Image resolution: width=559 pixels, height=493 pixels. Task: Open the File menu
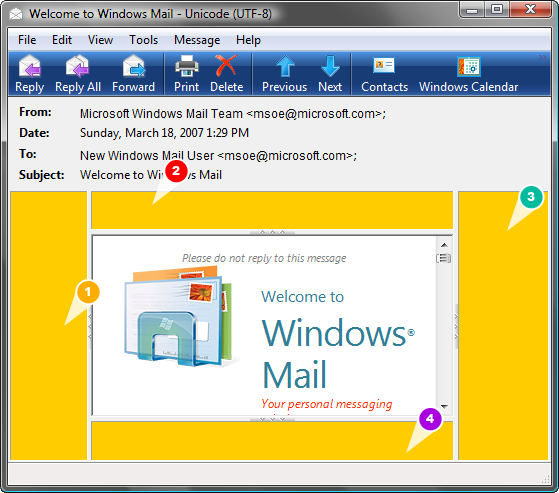pos(27,40)
